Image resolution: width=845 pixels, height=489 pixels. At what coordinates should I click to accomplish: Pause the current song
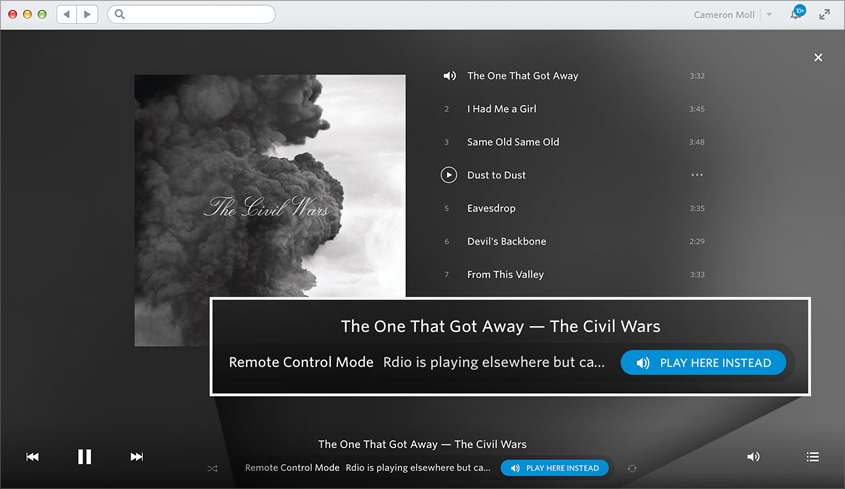click(84, 457)
